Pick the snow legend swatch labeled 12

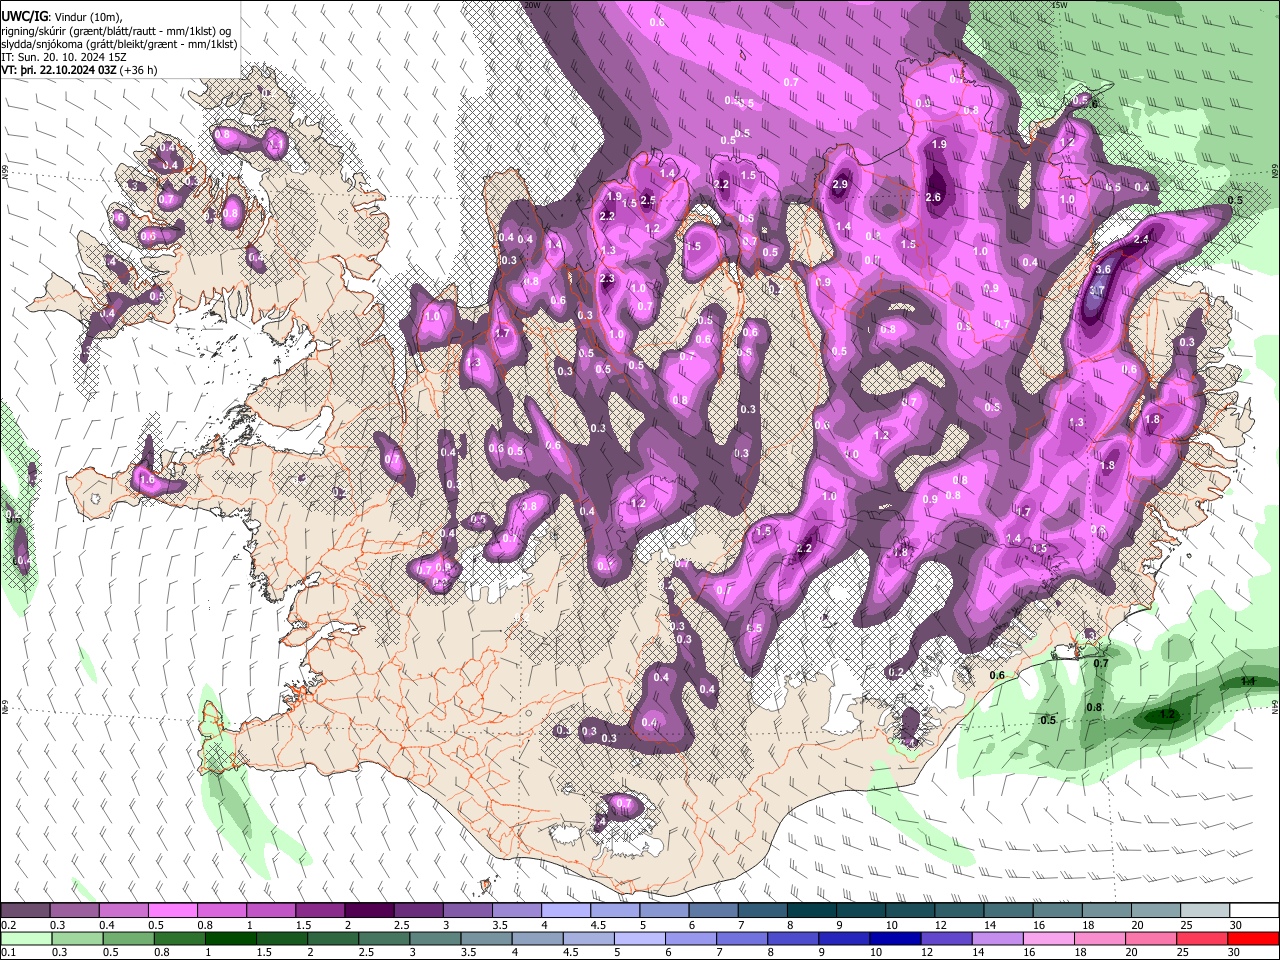coord(958,911)
